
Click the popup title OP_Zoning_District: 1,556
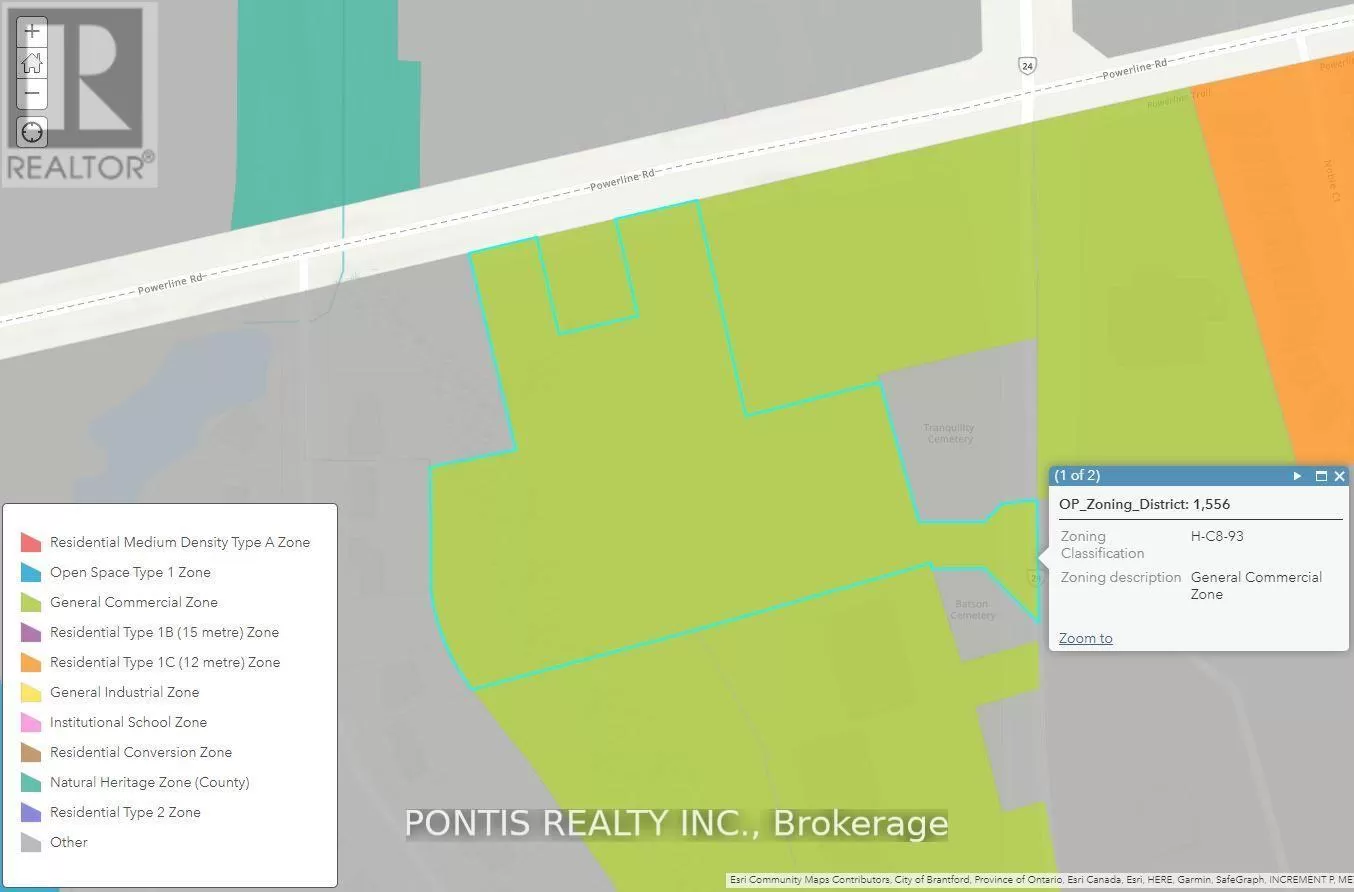click(x=1144, y=504)
